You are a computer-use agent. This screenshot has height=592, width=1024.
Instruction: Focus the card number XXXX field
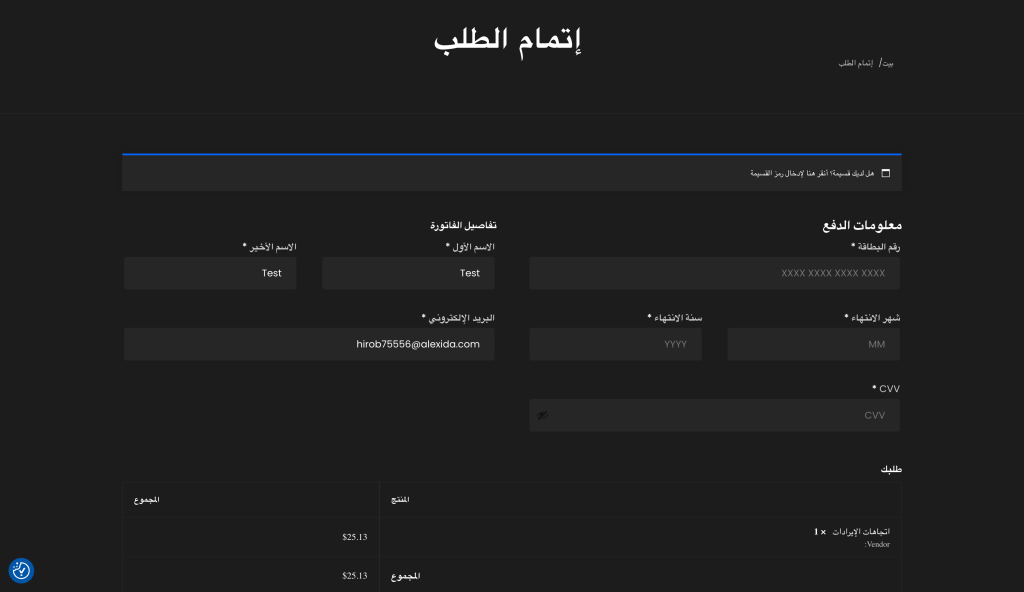click(714, 273)
